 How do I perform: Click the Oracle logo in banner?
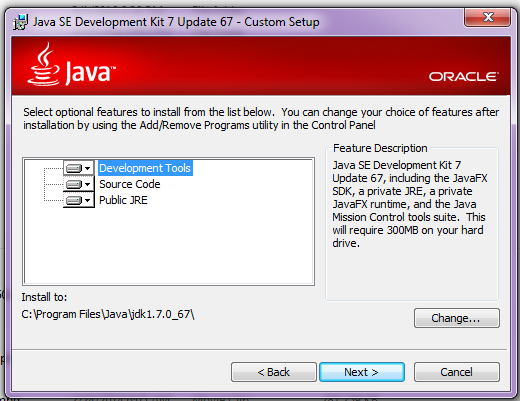coord(464,76)
